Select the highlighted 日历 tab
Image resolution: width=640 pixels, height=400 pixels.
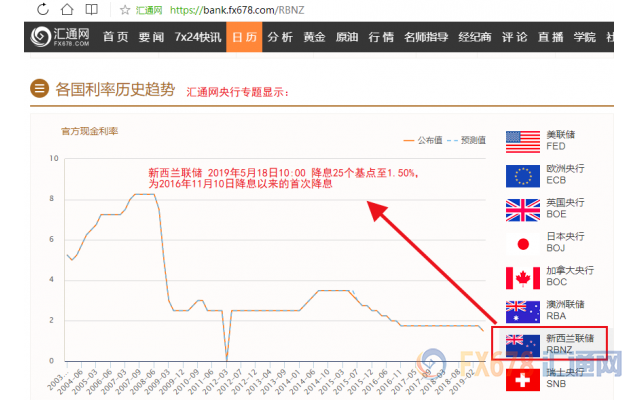(244, 37)
